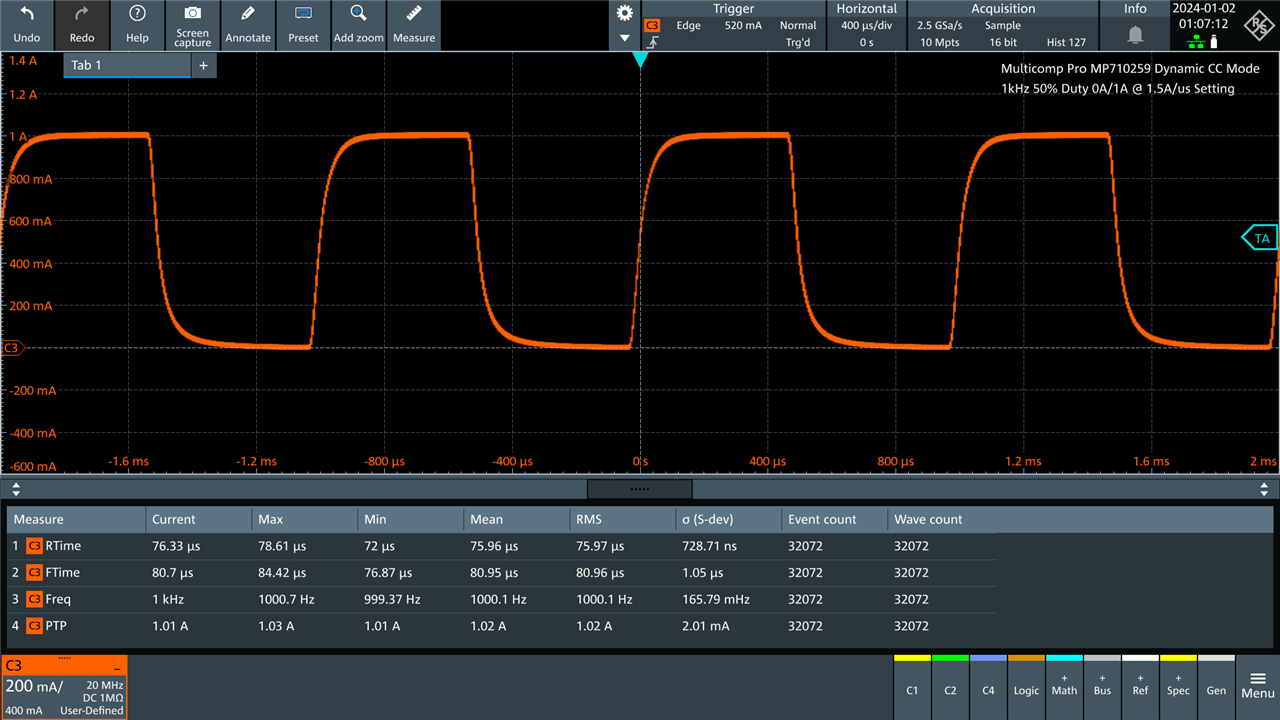This screenshot has width=1280, height=720.
Task: Open the settings gear icon
Action: pyautogui.click(x=625, y=13)
